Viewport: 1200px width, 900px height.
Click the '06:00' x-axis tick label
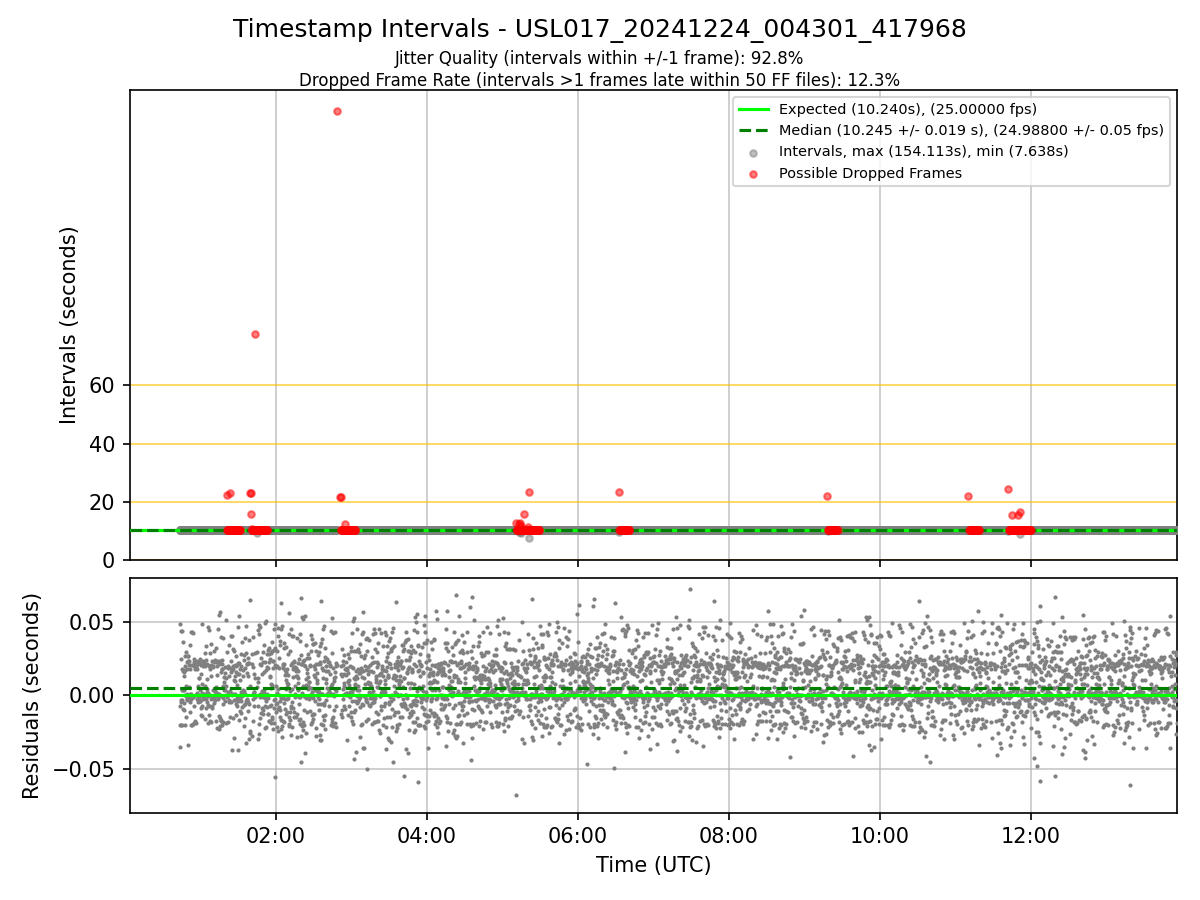[x=578, y=834]
